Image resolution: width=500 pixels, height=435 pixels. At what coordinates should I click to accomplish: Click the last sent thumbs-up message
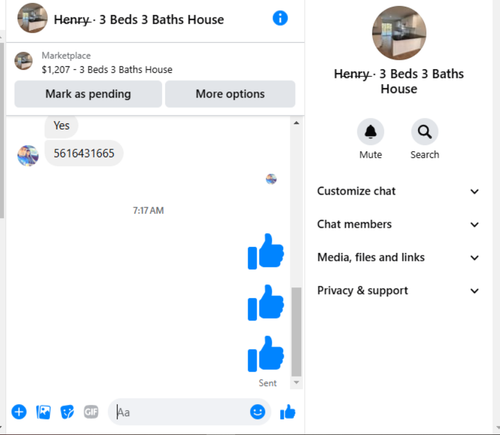pos(266,354)
